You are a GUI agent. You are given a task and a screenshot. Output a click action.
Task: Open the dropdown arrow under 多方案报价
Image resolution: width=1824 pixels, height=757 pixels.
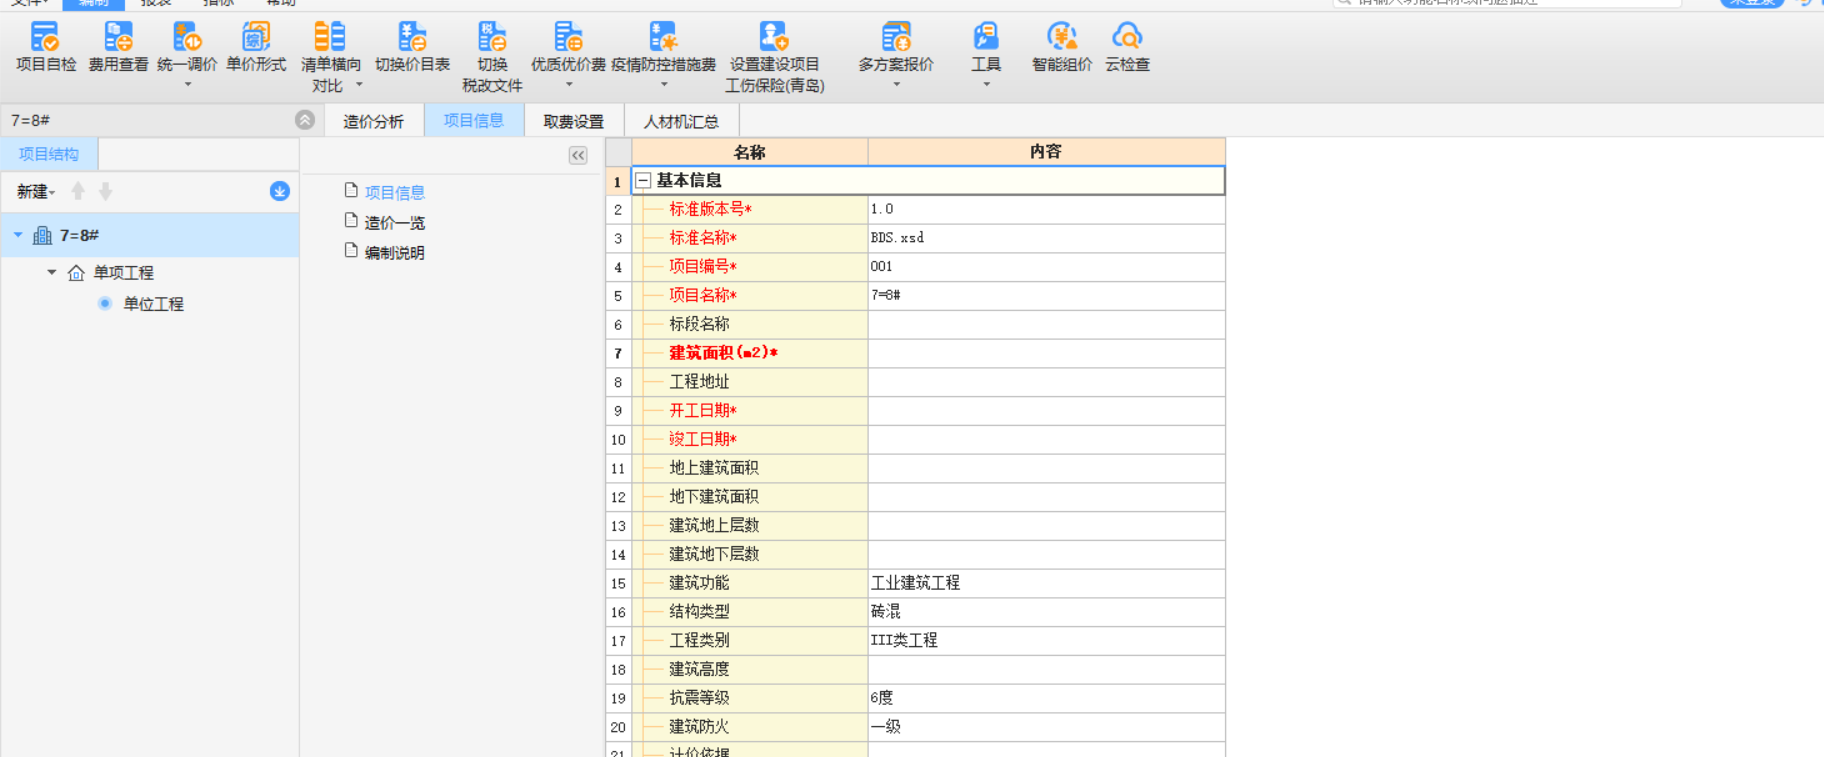[896, 85]
